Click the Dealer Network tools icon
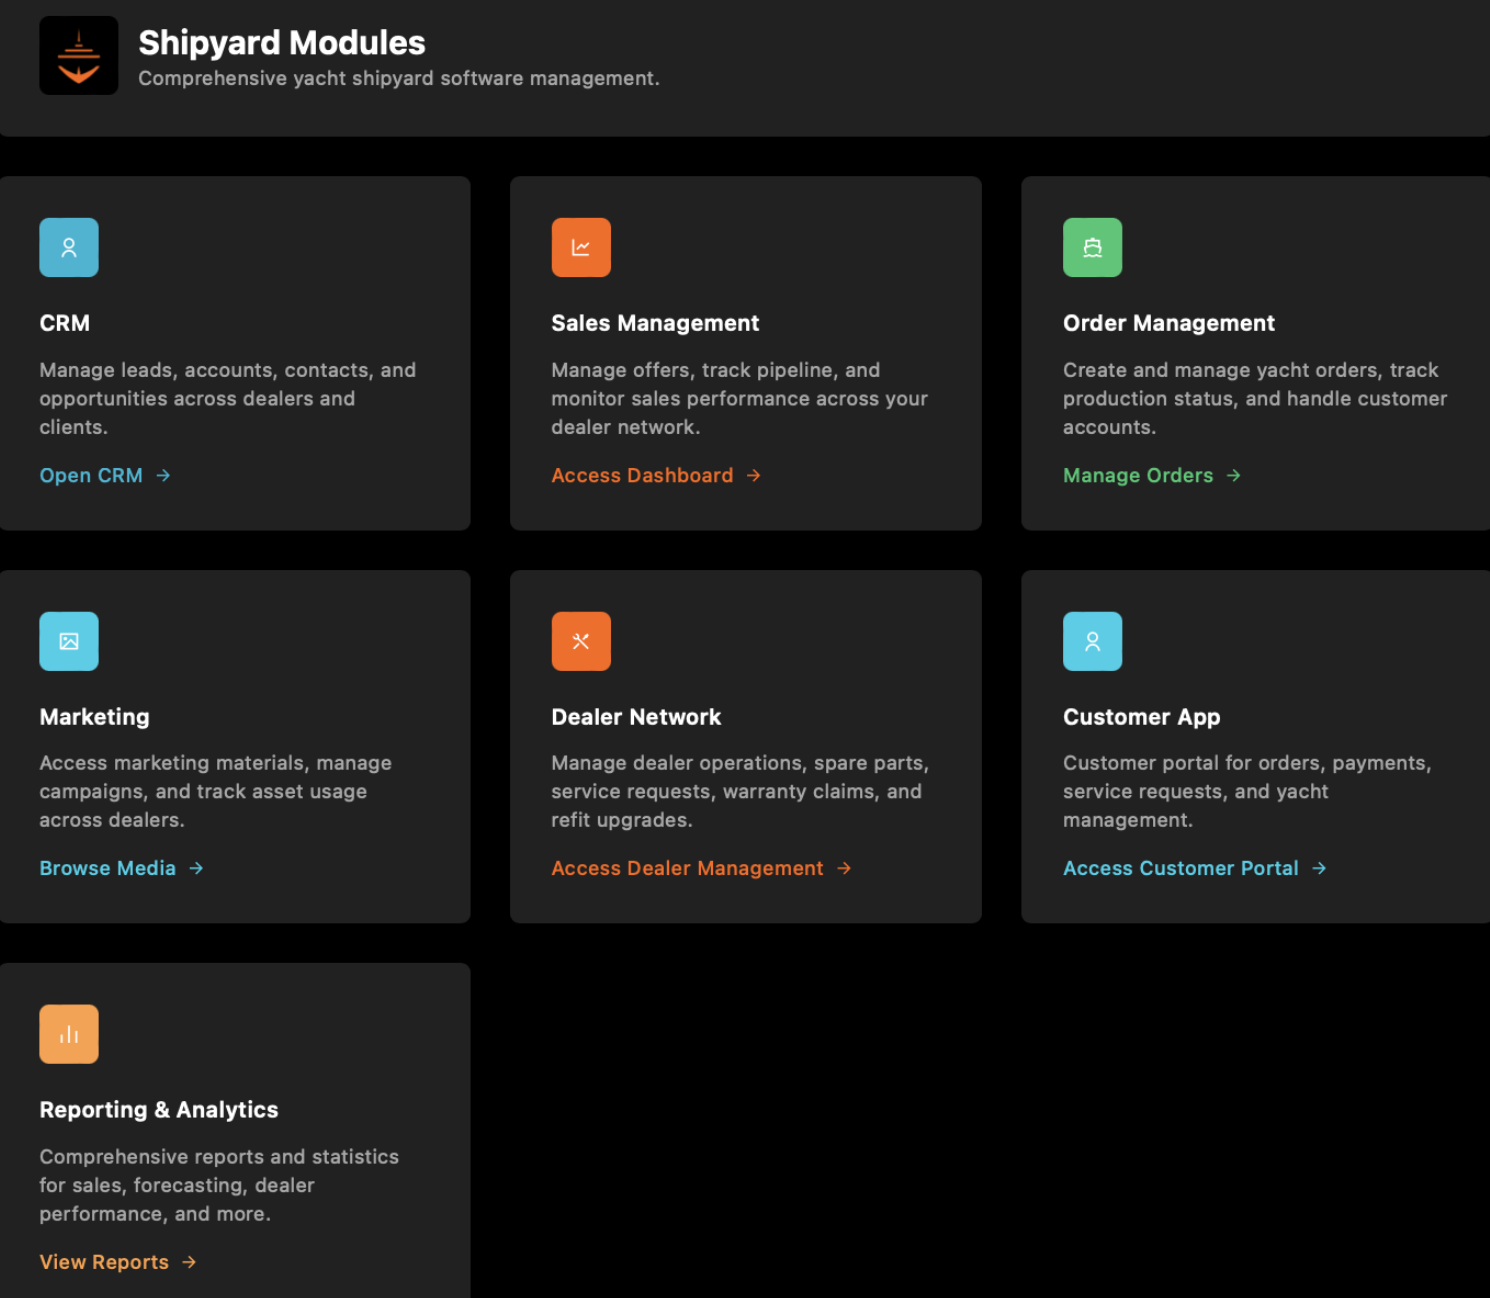Image resolution: width=1490 pixels, height=1298 pixels. (581, 641)
